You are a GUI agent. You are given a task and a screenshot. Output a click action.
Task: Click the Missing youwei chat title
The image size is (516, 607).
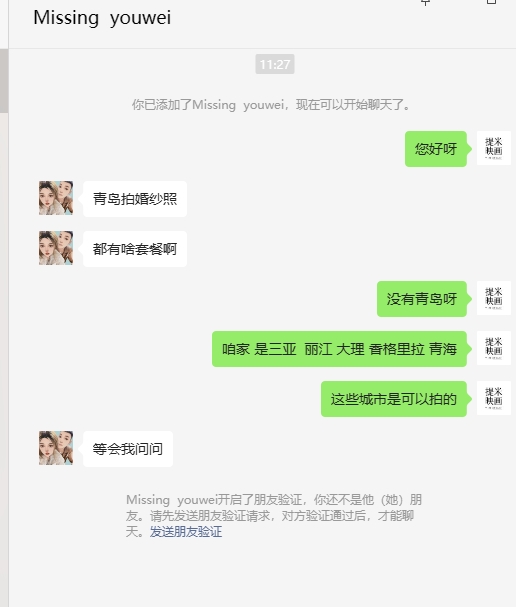coord(102,18)
